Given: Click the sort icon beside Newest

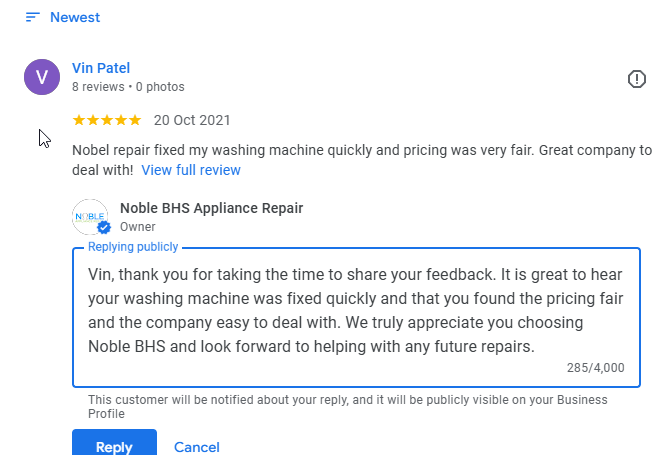Looking at the screenshot, I should click(33, 17).
